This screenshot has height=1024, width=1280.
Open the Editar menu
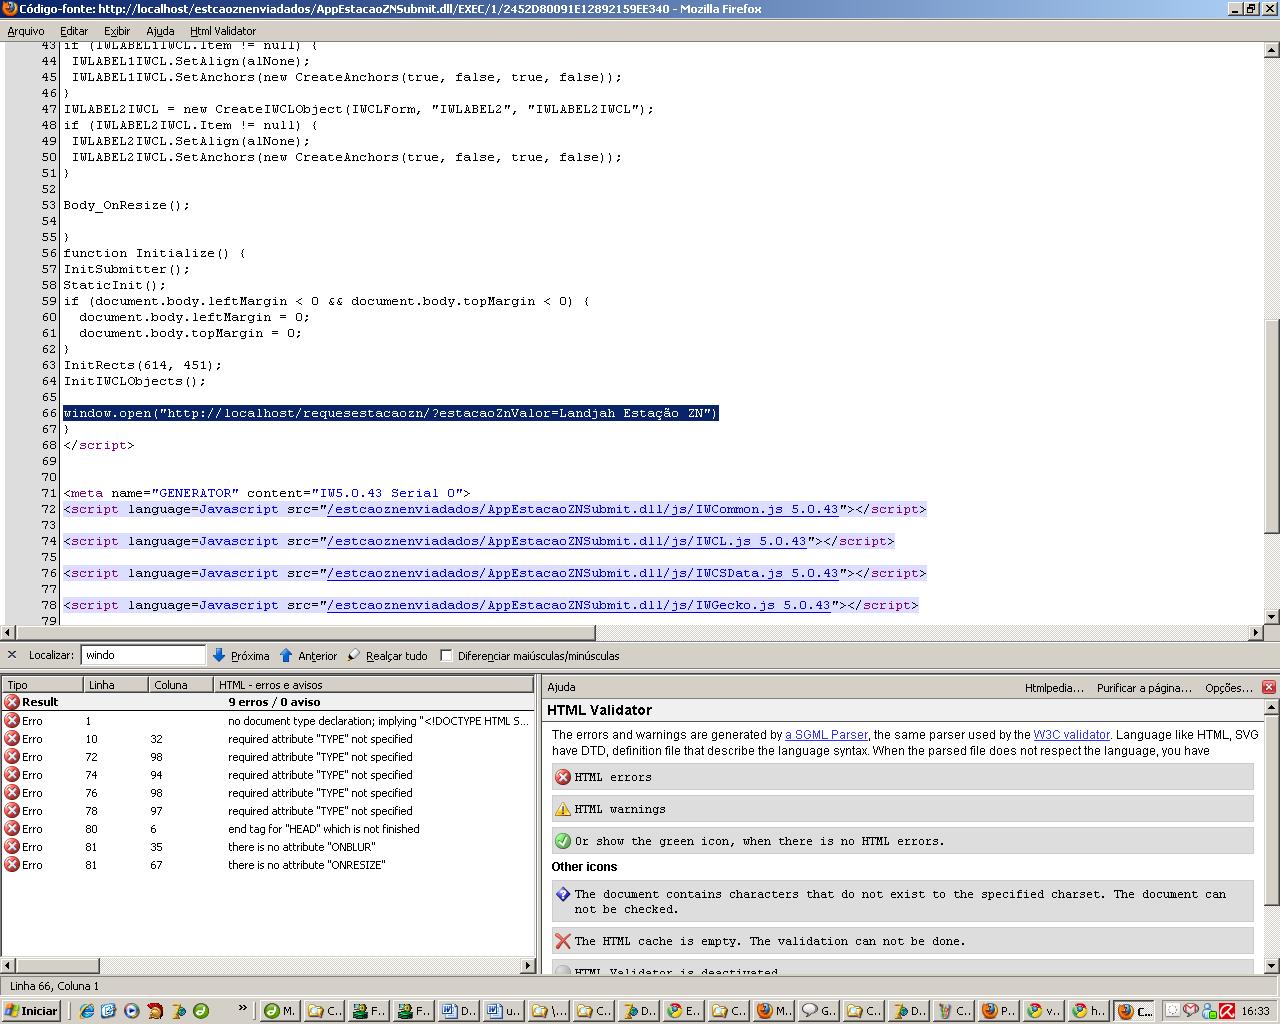(74, 31)
